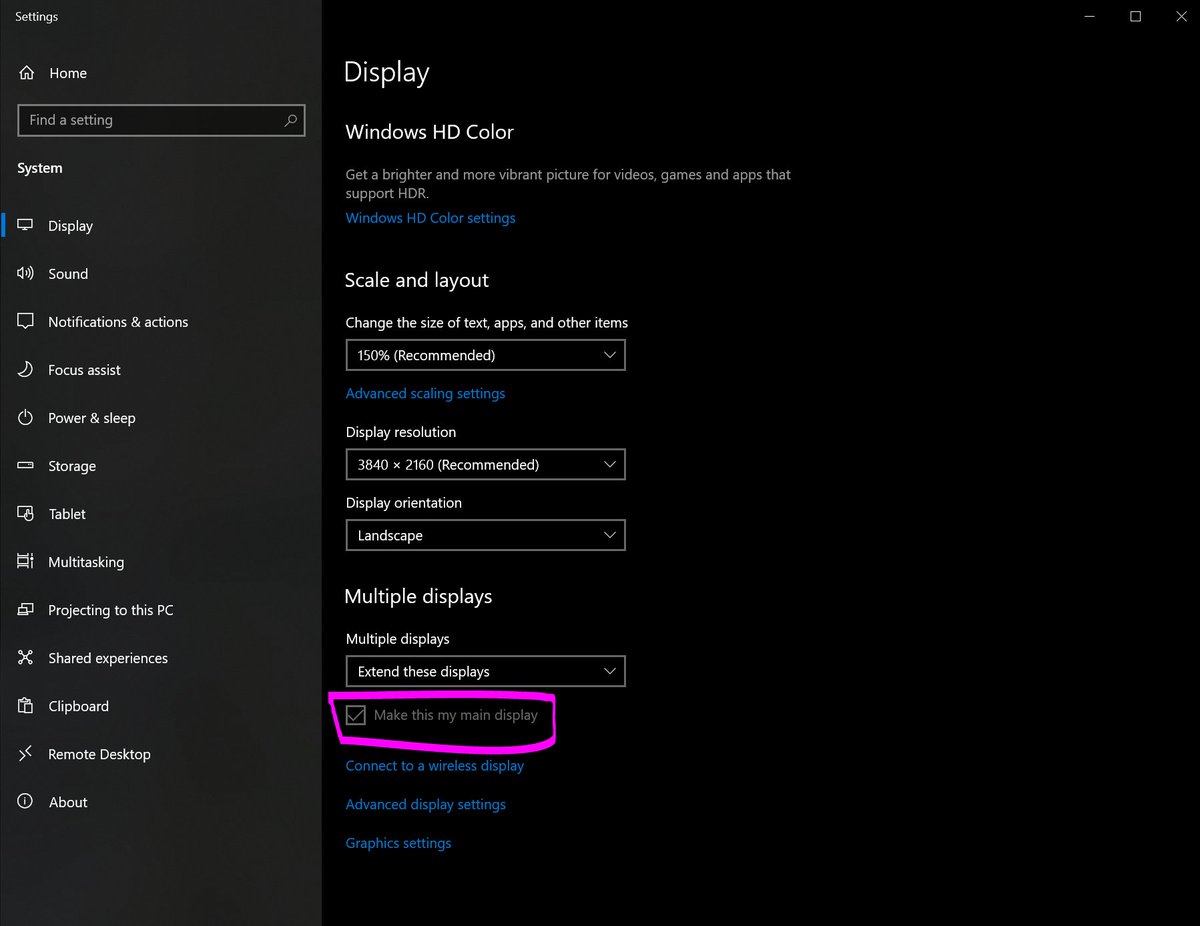Minimize the Settings window

[x=1090, y=16]
